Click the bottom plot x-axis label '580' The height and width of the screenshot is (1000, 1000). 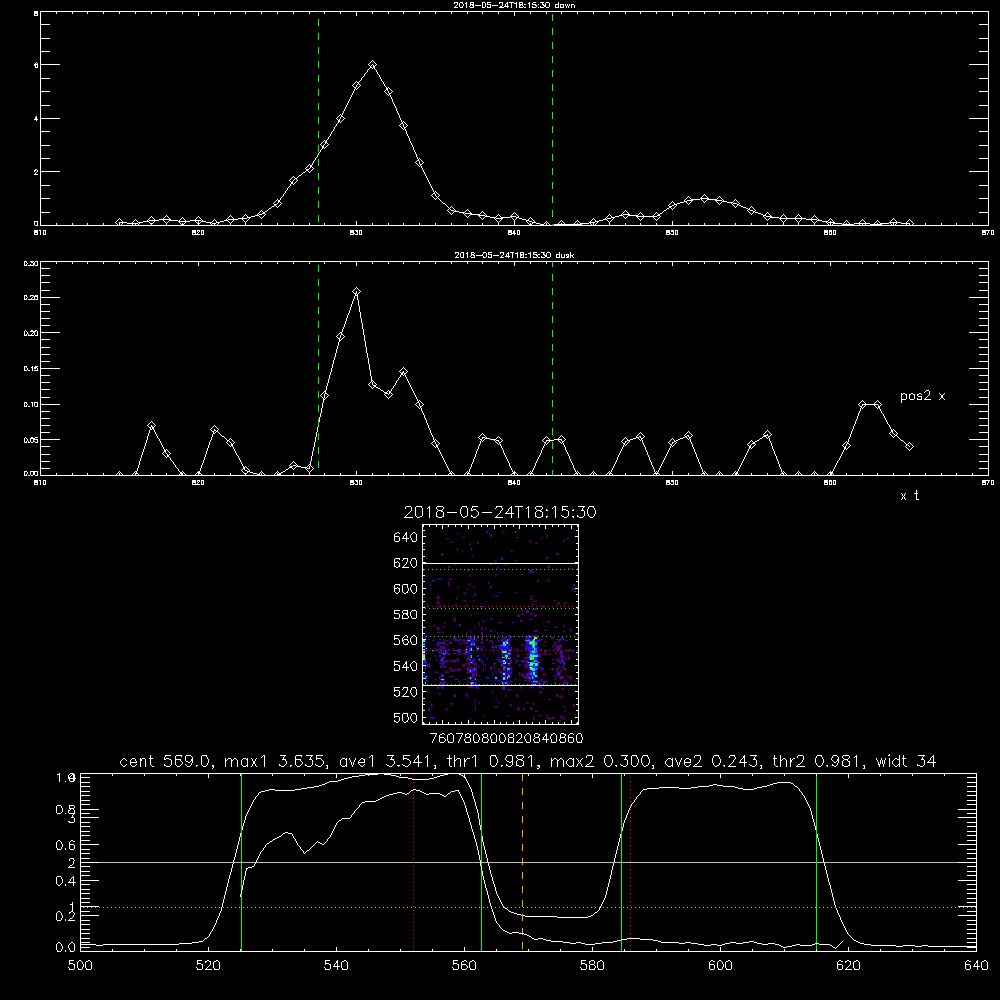(x=592, y=966)
